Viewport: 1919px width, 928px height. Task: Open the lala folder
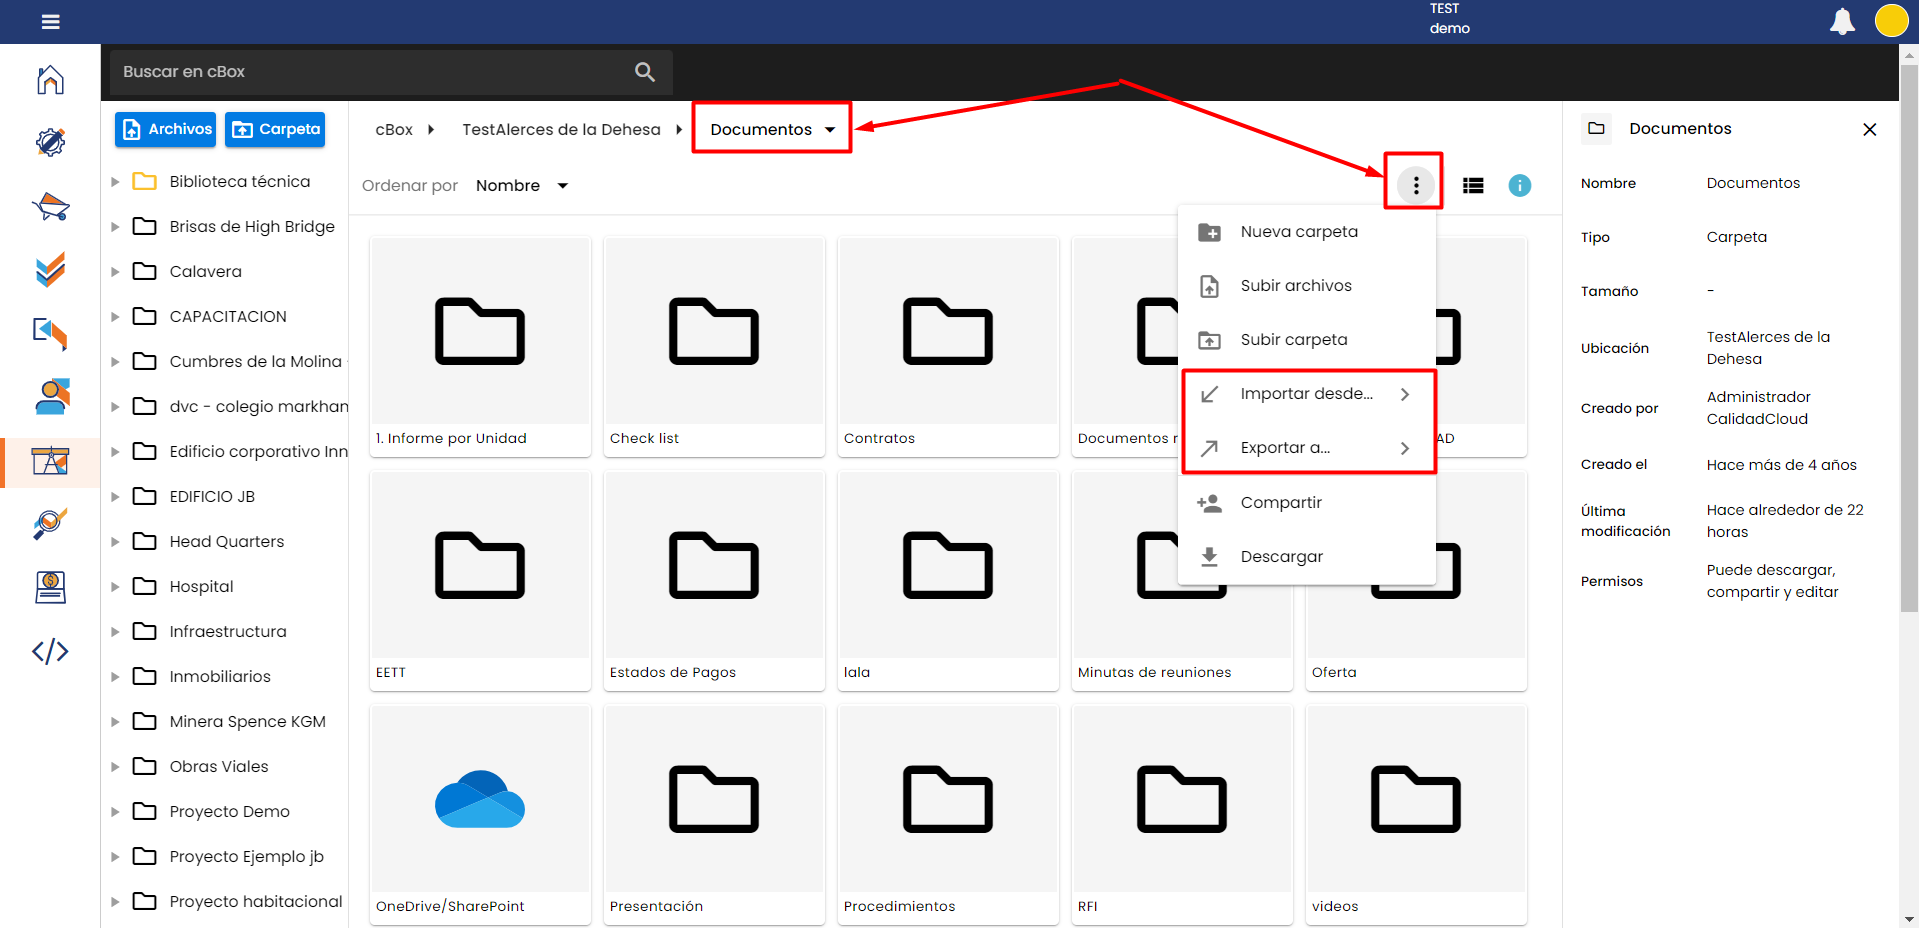[948, 581]
